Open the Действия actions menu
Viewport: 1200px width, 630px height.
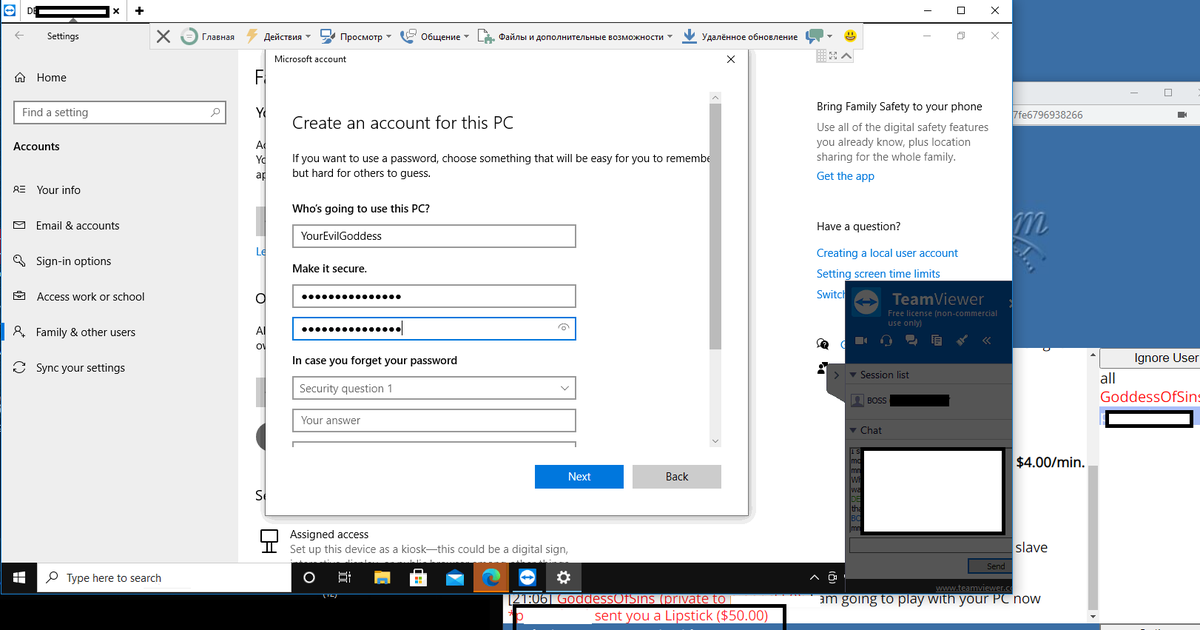[277, 36]
